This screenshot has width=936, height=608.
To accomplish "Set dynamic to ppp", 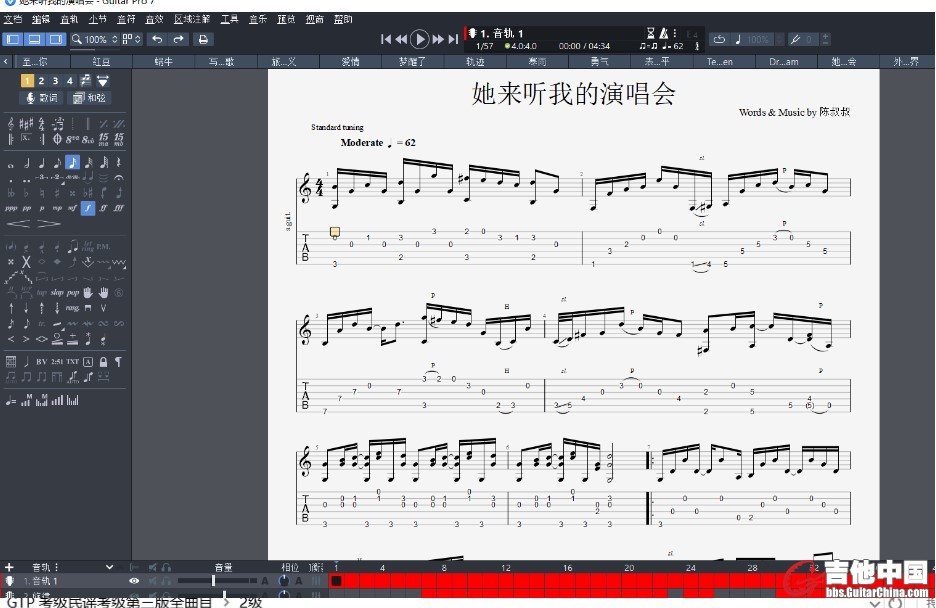I will pyautogui.click(x=11, y=208).
